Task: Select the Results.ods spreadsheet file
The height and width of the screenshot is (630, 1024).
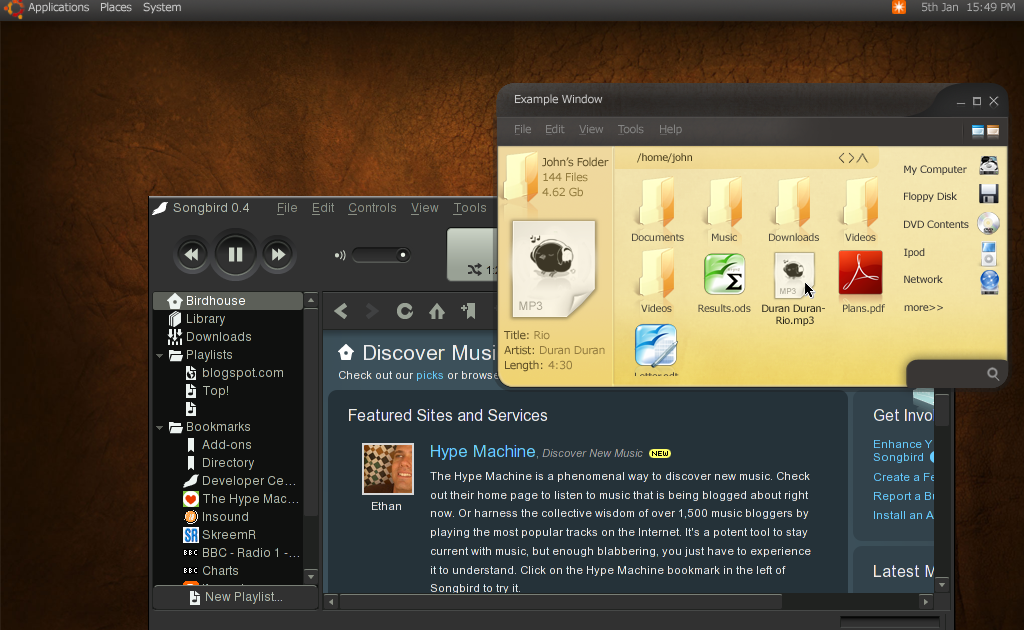Action: pyautogui.click(x=724, y=283)
